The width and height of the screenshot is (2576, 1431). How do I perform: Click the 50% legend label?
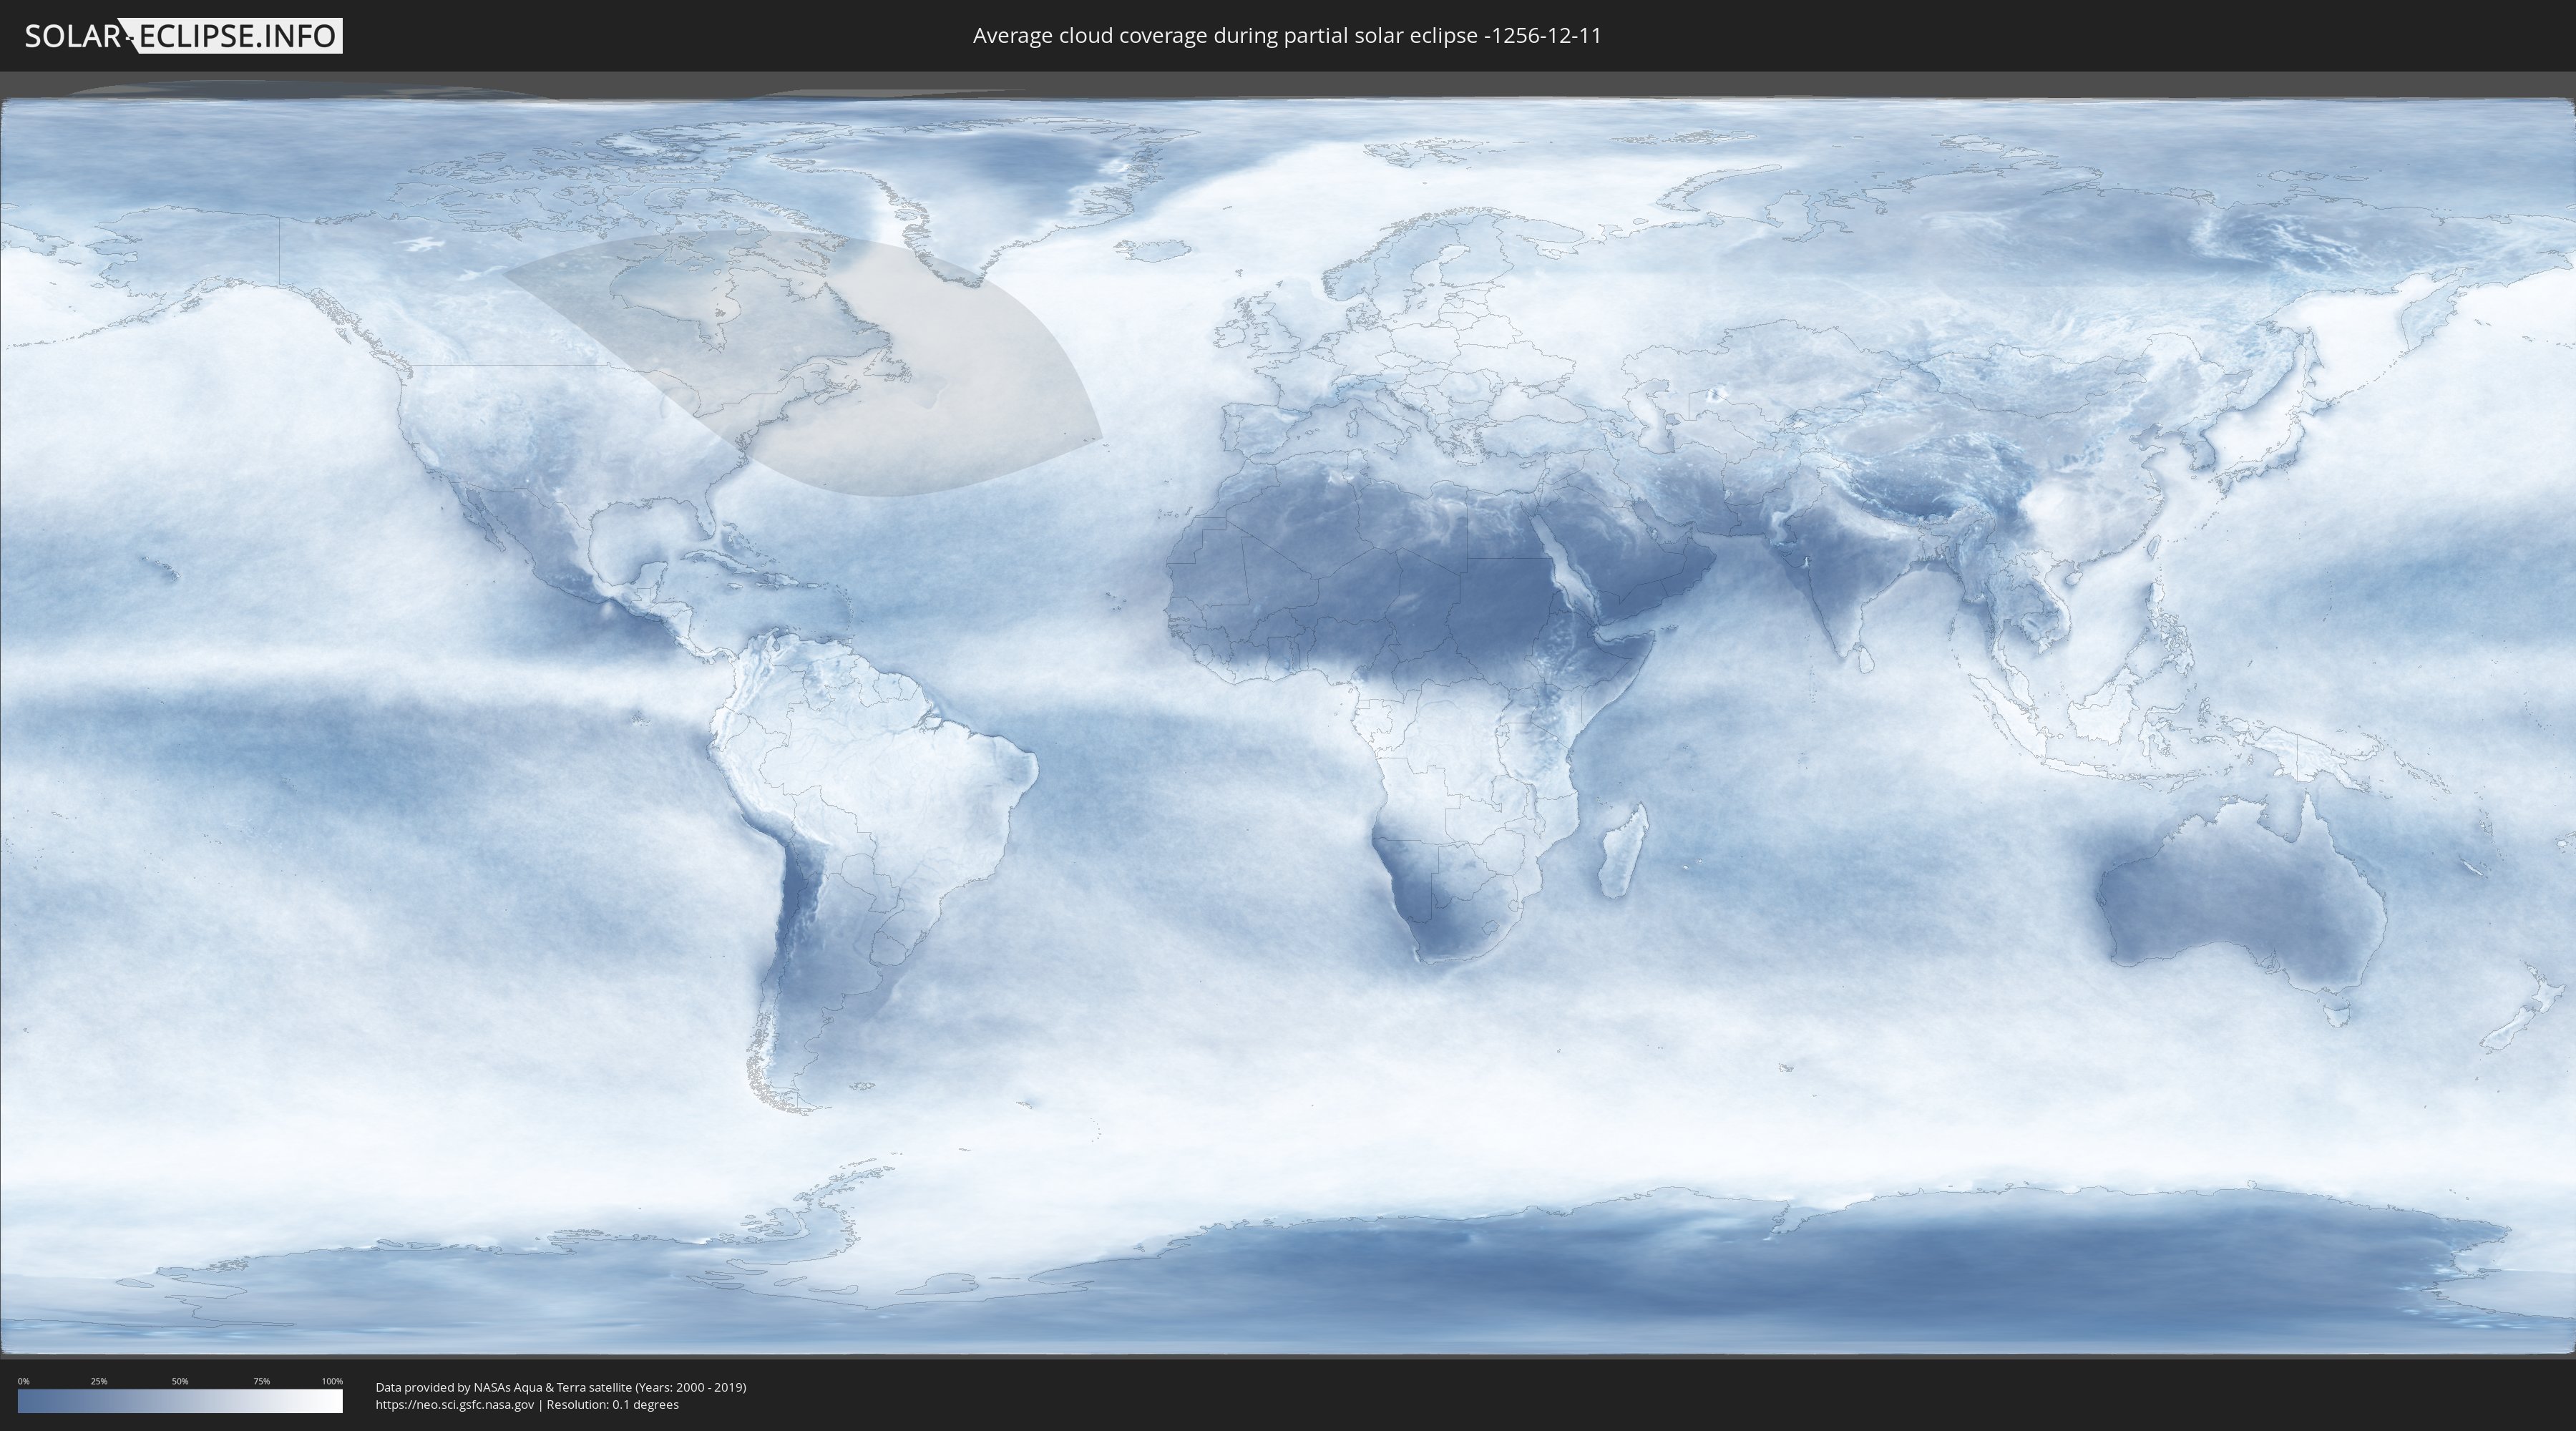(180, 1381)
